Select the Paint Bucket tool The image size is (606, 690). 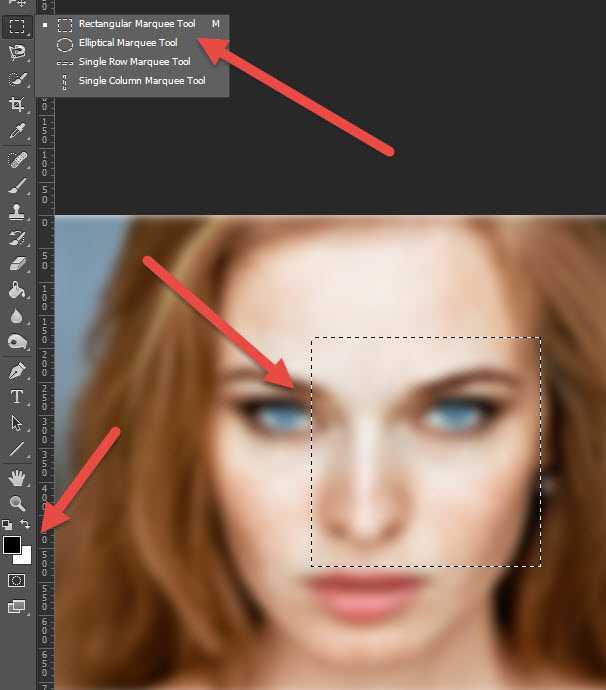(x=17, y=290)
